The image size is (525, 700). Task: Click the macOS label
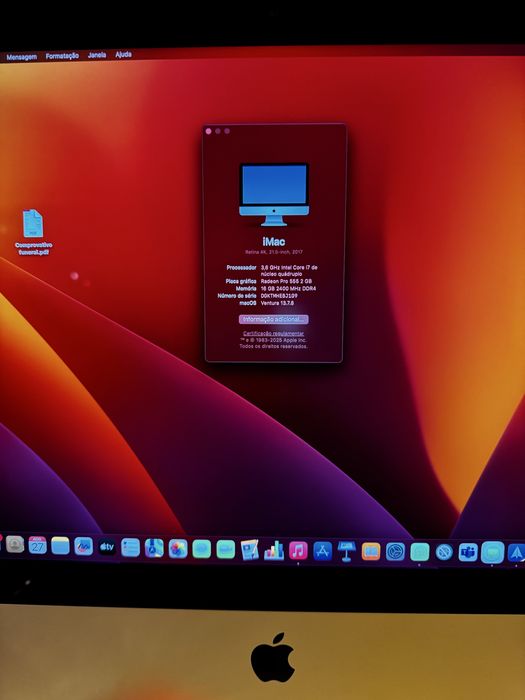click(x=248, y=303)
